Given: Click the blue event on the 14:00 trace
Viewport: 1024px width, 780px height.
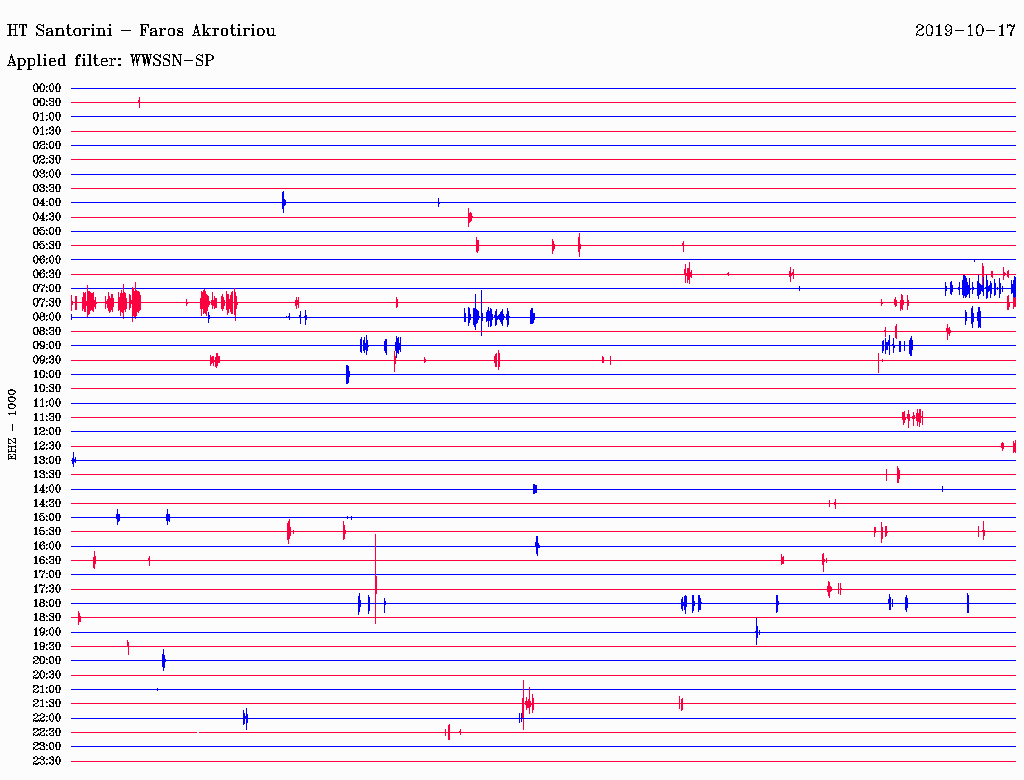Looking at the screenshot, I should (x=535, y=489).
